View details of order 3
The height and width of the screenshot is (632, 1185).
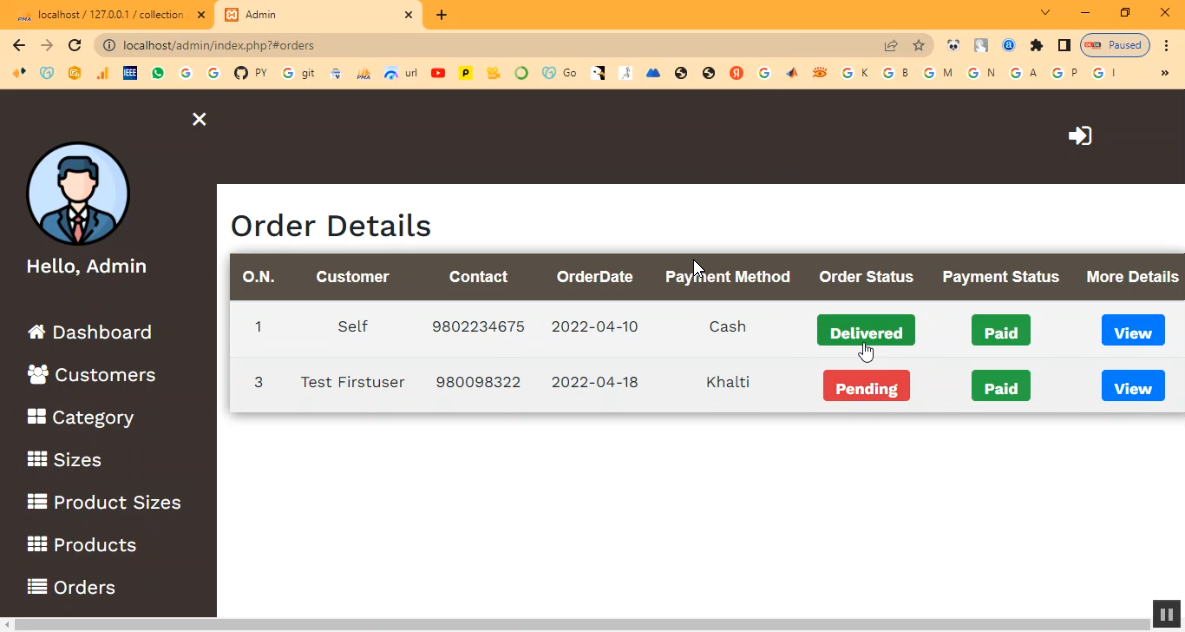(1132, 387)
